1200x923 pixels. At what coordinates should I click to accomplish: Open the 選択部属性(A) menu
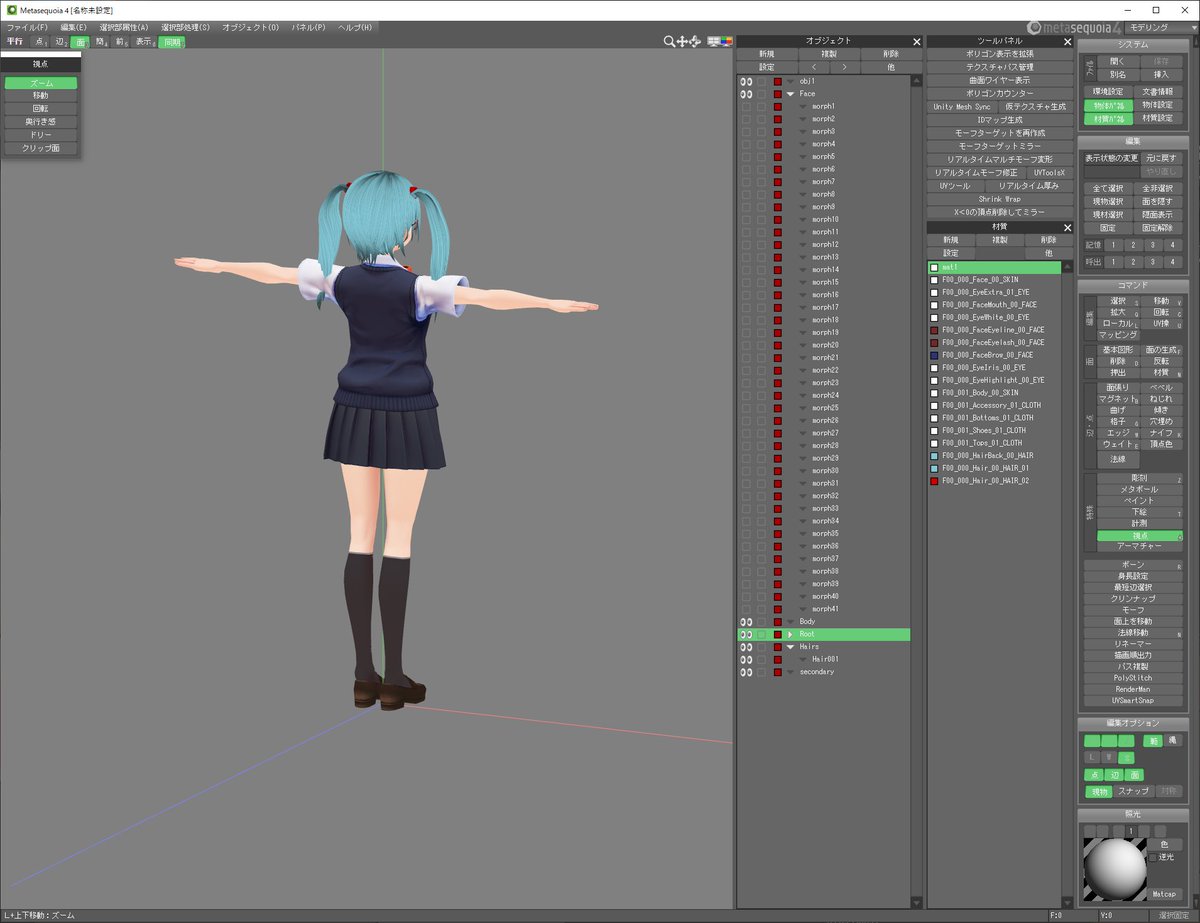click(x=124, y=27)
